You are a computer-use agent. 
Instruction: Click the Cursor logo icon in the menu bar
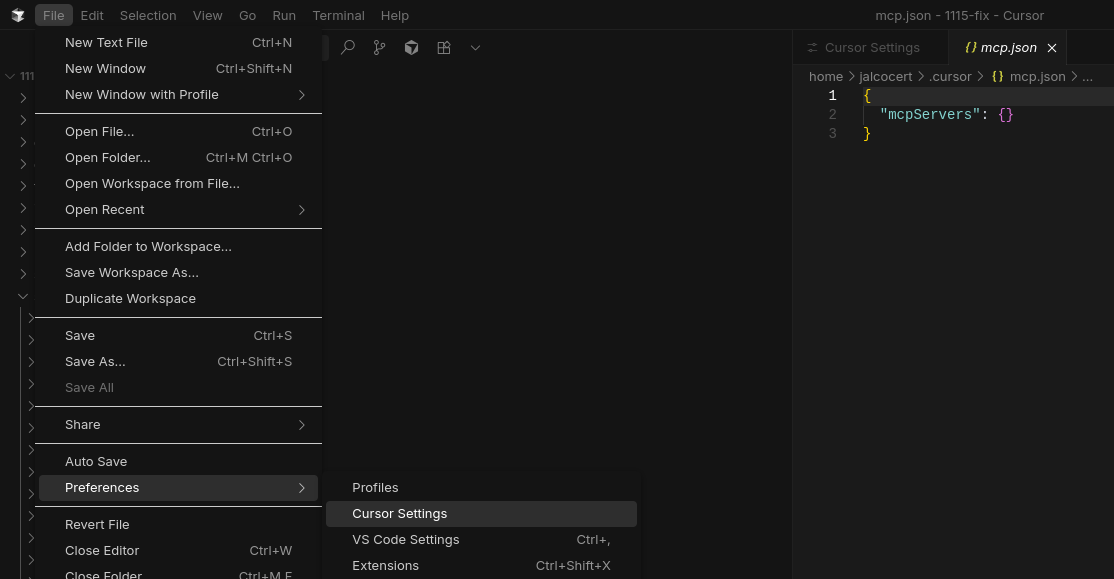[x=18, y=15]
